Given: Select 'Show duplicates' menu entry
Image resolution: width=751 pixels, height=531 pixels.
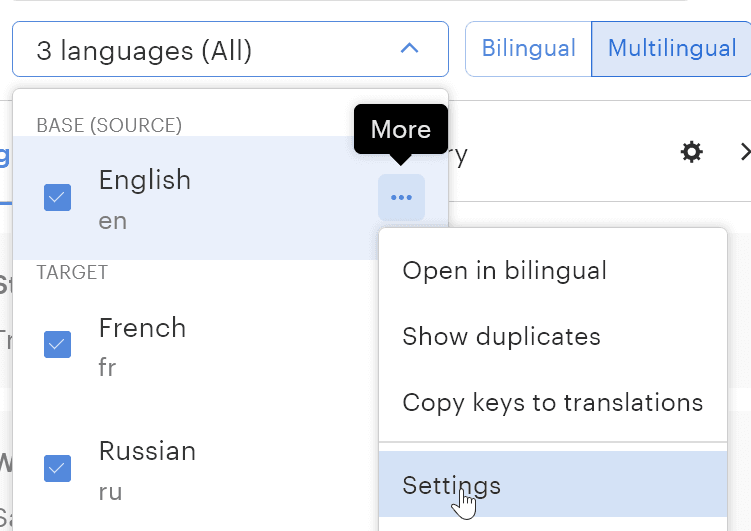Looking at the screenshot, I should coord(501,336).
